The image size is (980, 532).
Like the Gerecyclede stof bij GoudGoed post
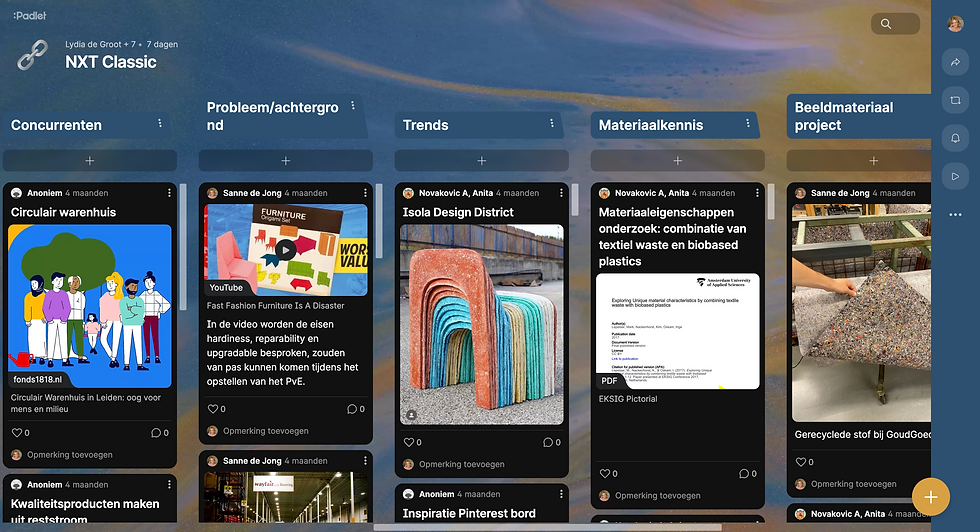[x=801, y=462]
